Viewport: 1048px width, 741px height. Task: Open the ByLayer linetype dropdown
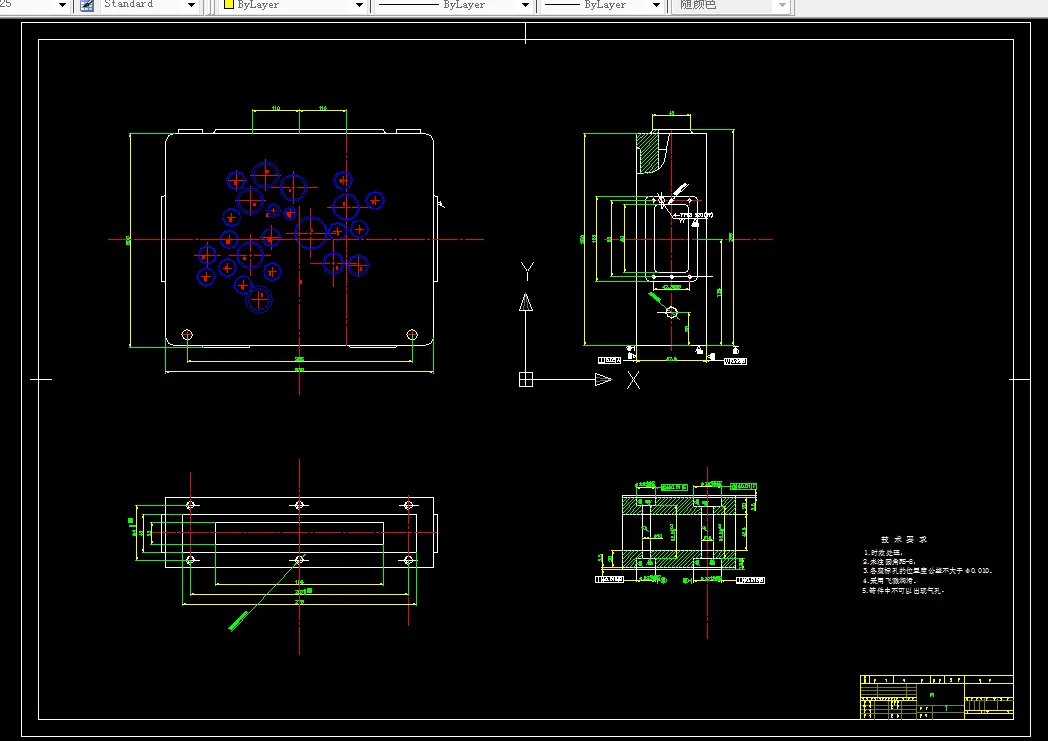point(453,5)
